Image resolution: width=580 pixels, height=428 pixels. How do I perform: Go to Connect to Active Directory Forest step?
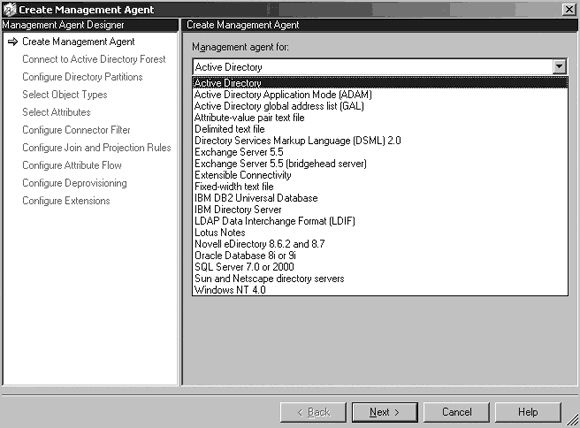[94, 59]
